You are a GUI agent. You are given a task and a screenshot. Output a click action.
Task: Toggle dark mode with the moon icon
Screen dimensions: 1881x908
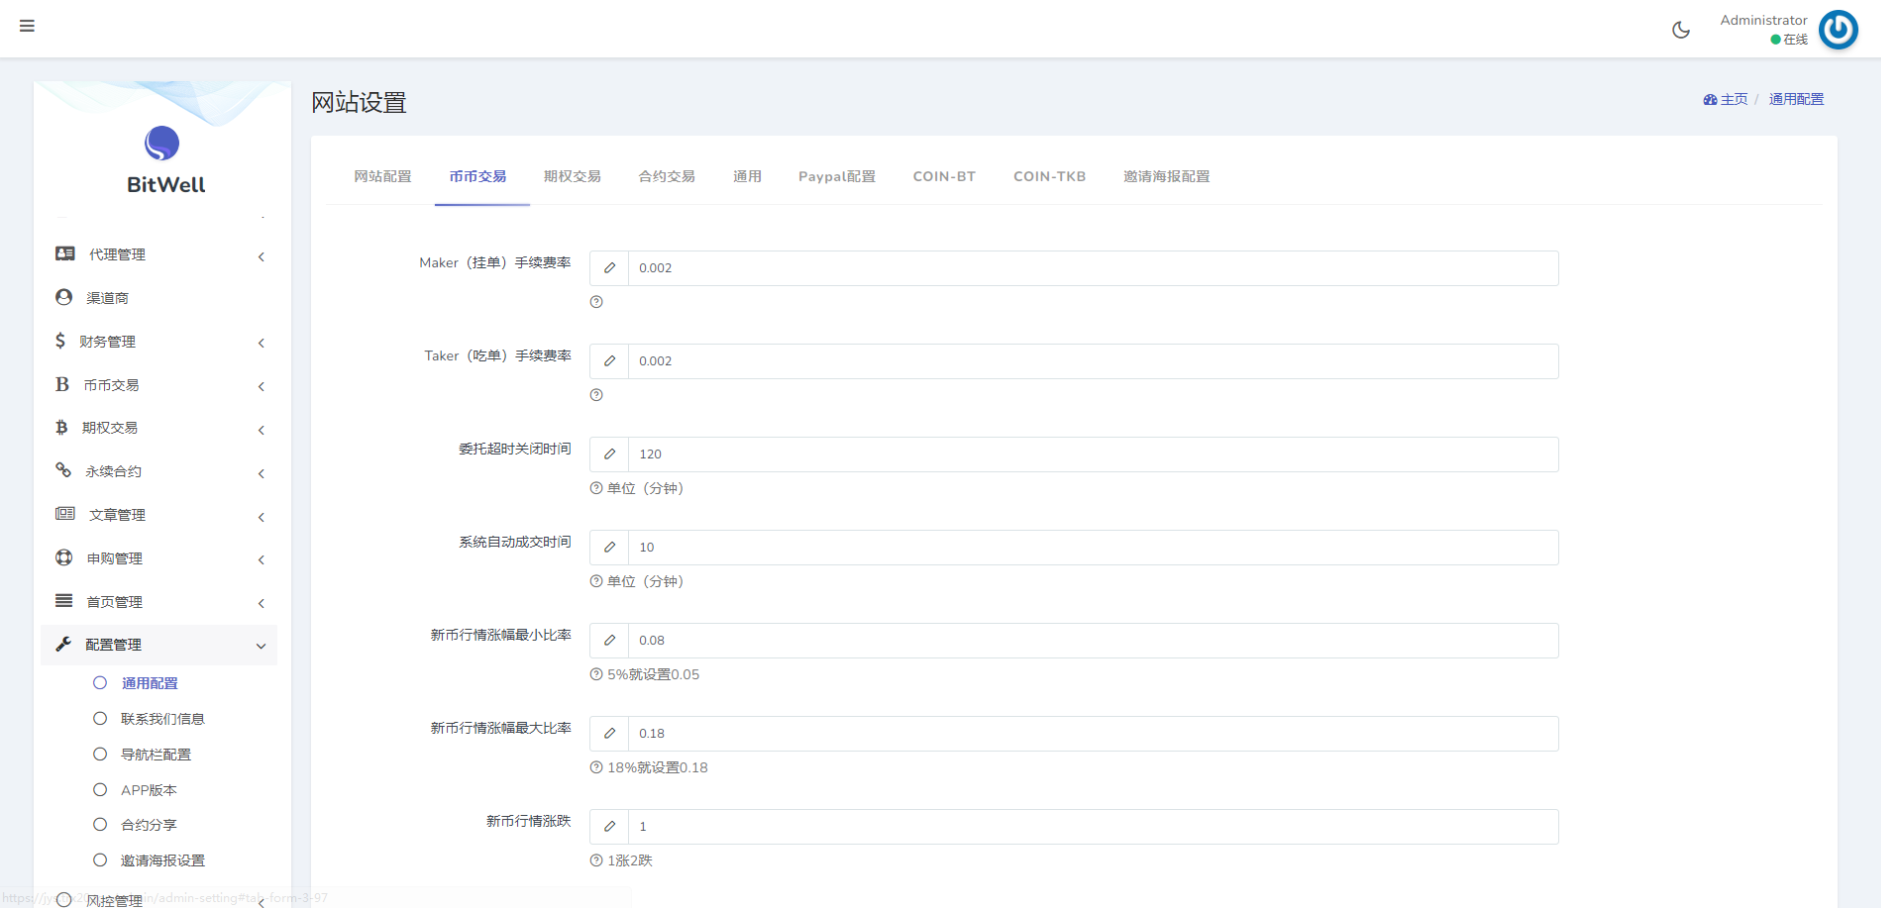1681,29
